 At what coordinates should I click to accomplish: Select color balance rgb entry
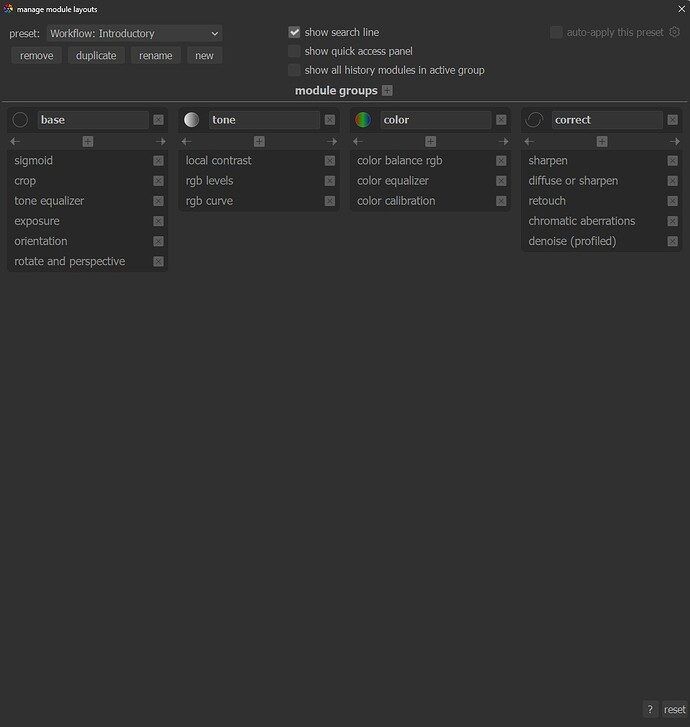400,161
